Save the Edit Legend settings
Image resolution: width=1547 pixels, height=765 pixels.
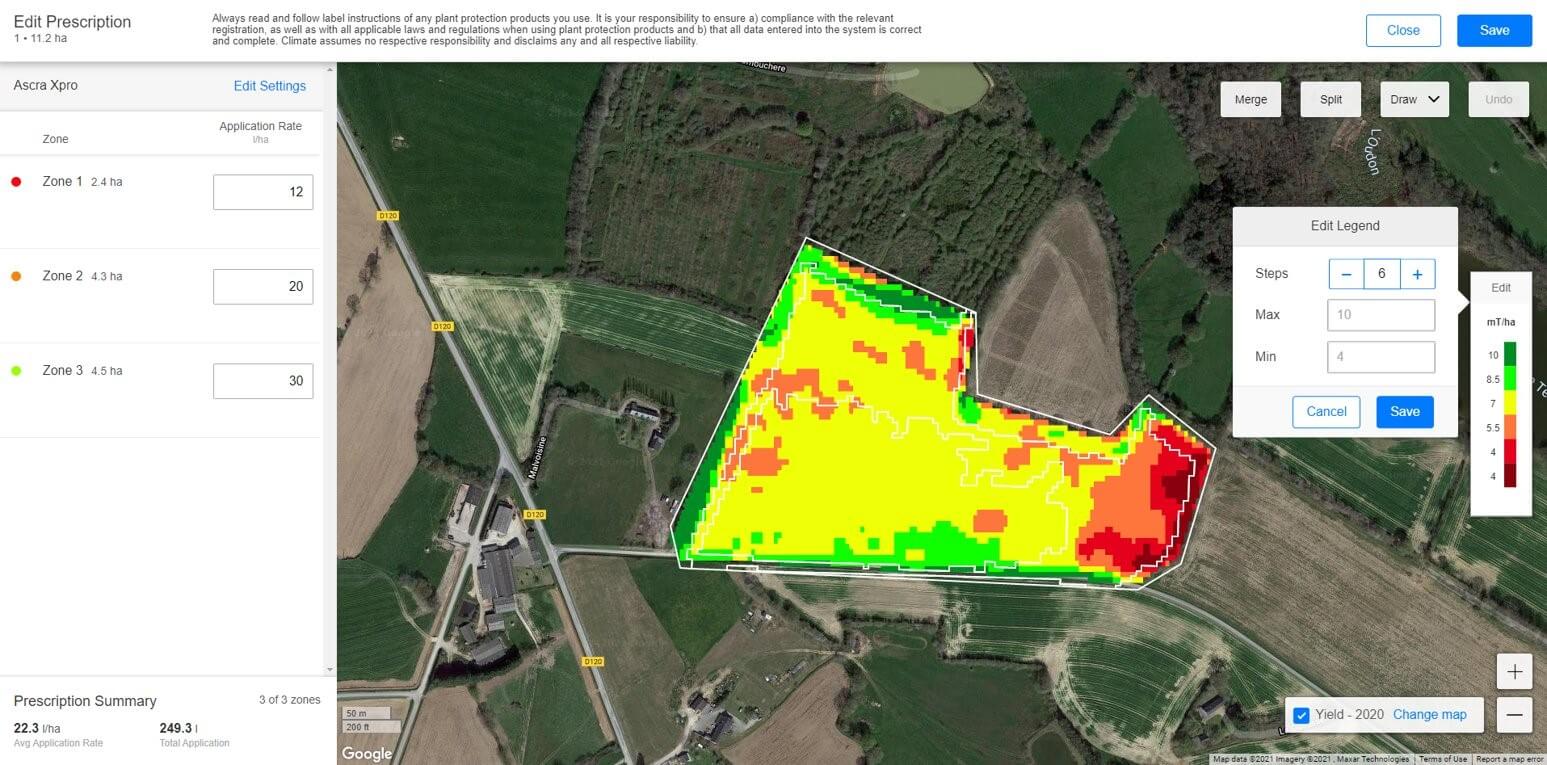point(1404,411)
